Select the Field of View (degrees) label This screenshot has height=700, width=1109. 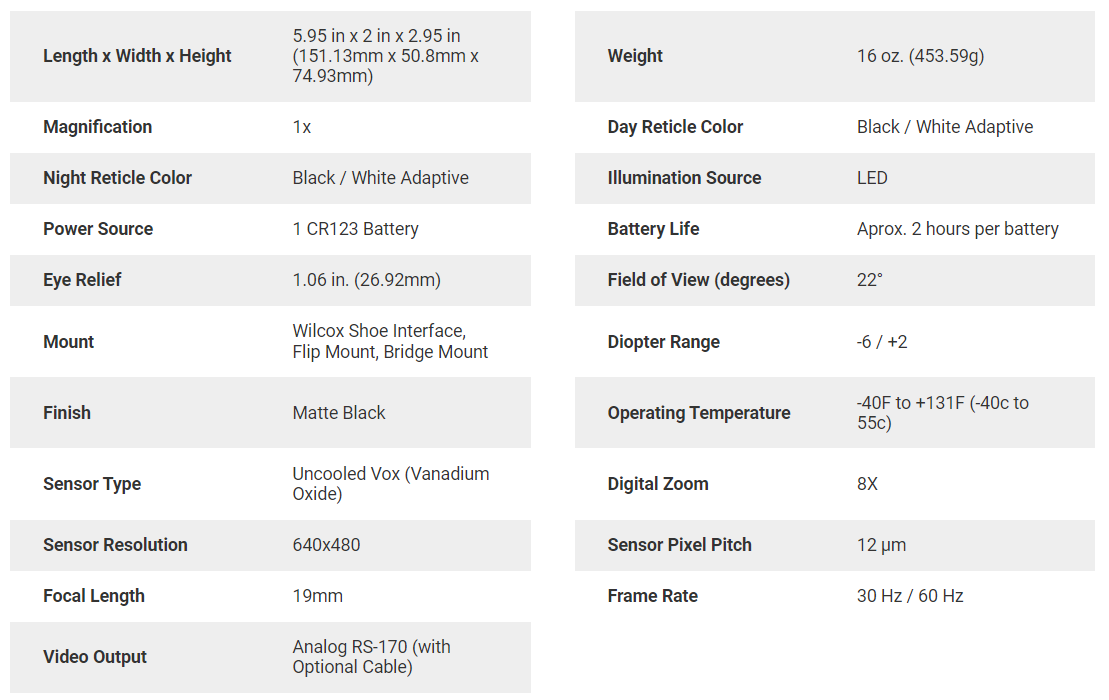click(x=698, y=280)
